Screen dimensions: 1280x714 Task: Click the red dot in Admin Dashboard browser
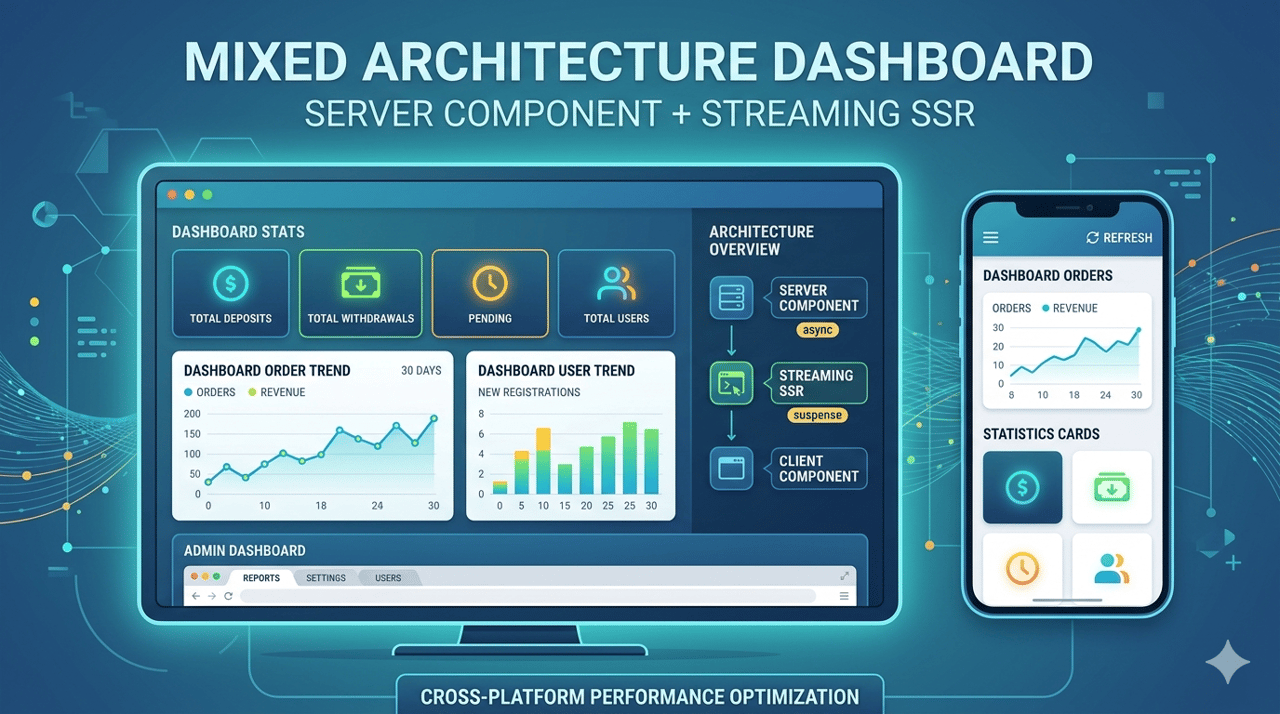[x=194, y=577]
